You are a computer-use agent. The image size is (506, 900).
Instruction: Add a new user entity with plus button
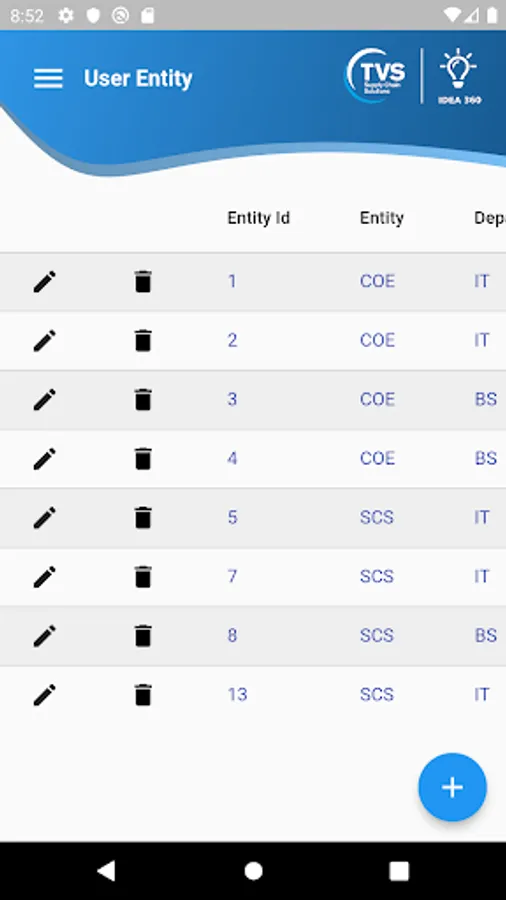pos(452,788)
